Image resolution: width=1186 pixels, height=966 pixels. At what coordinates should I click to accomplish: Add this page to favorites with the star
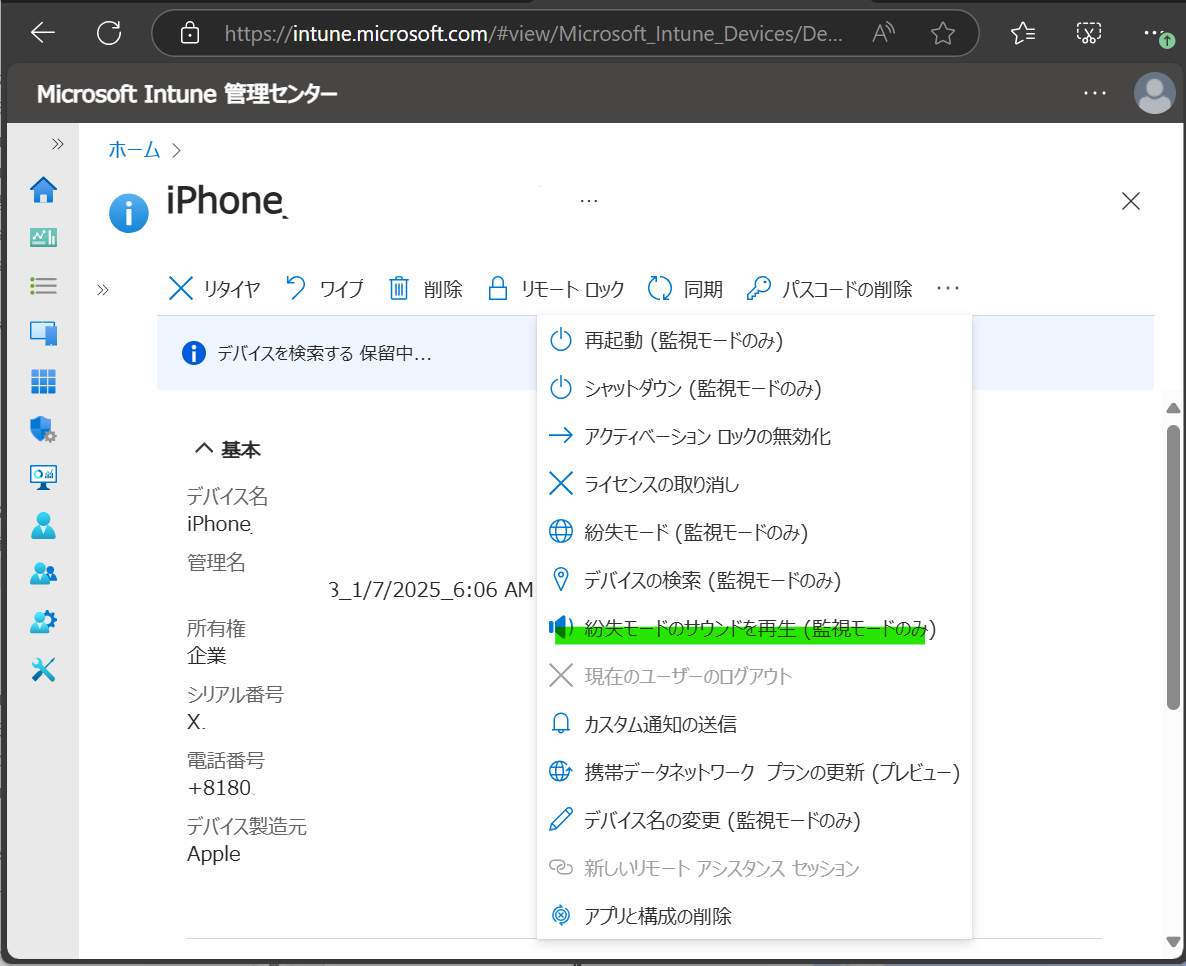tap(942, 33)
